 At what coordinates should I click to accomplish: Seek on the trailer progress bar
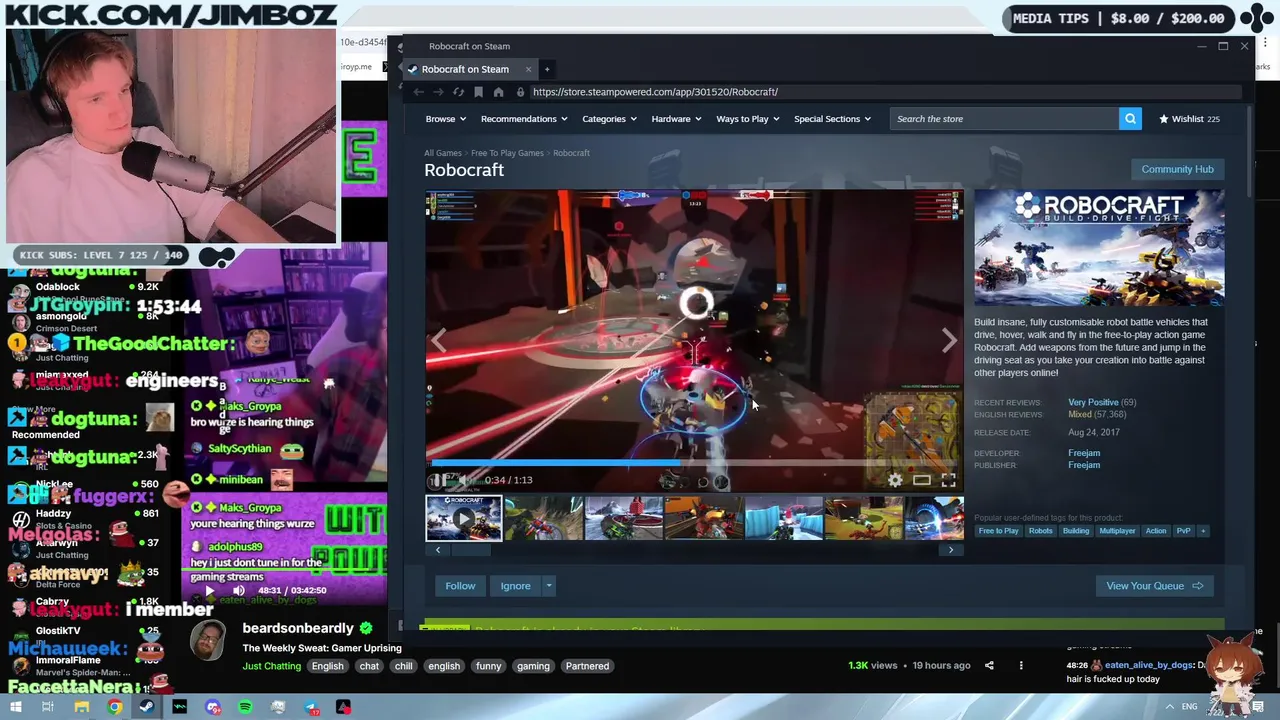[x=695, y=463]
